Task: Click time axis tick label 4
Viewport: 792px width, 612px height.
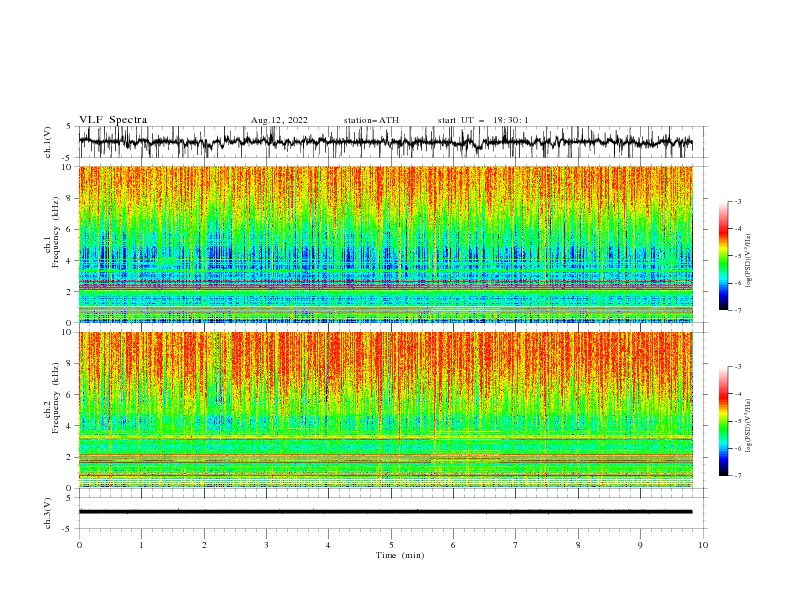Action: [x=328, y=545]
